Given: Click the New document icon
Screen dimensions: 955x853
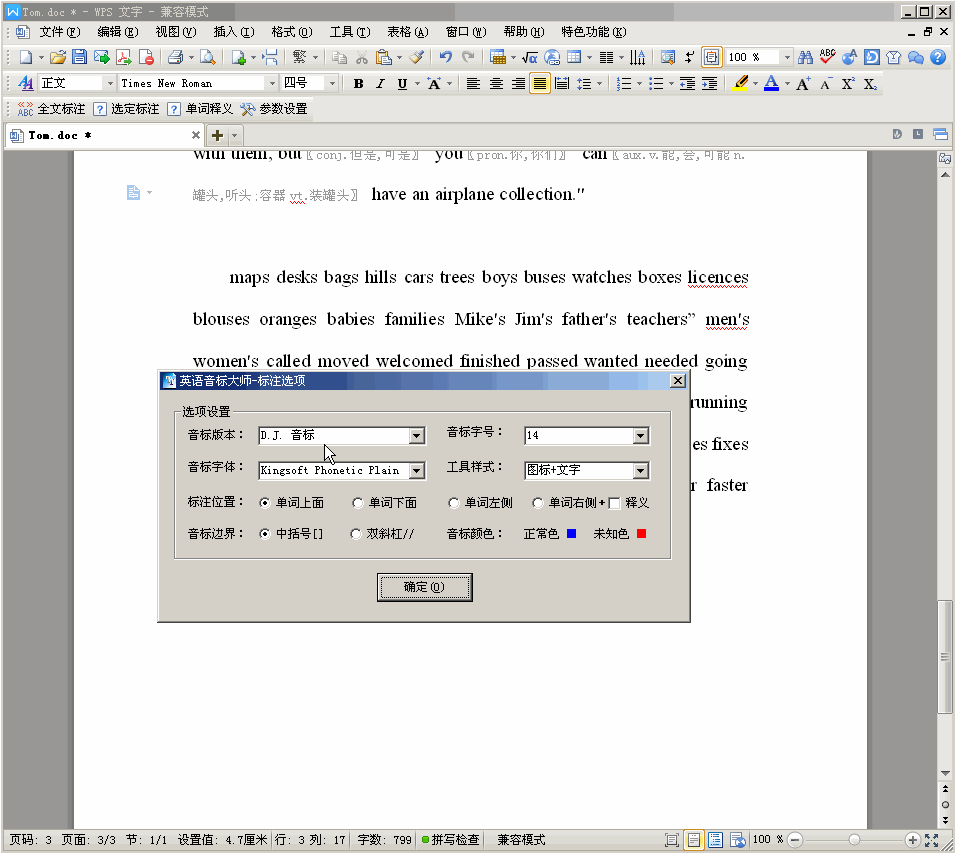Looking at the screenshot, I should (x=26, y=57).
